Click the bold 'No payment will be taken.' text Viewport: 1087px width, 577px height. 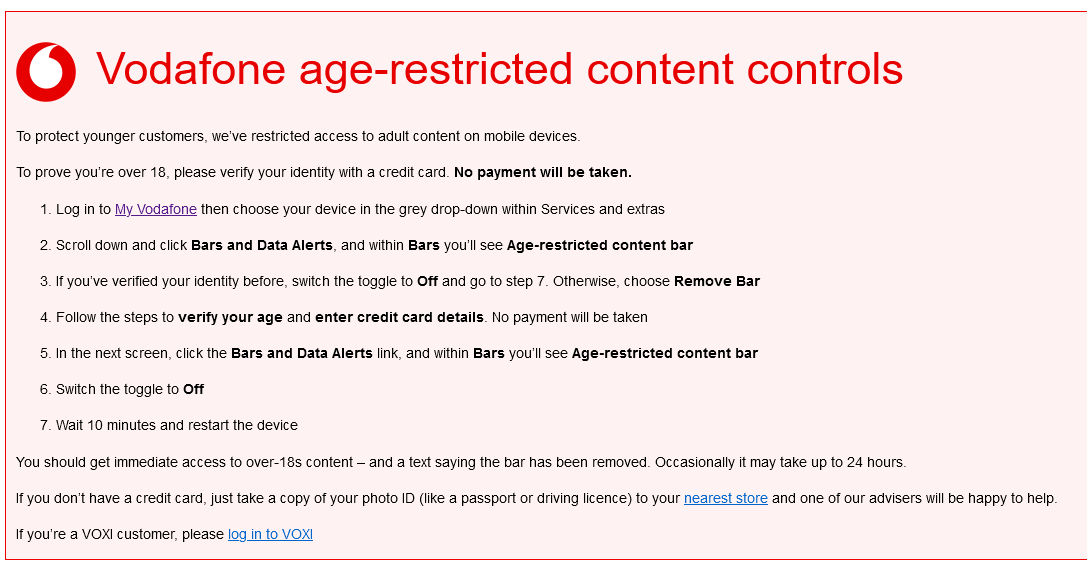tap(543, 173)
